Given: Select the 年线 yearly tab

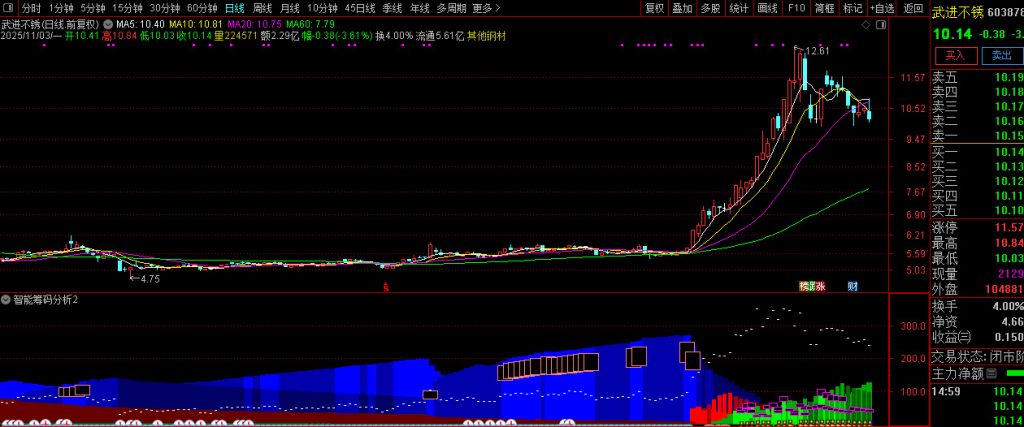Looking at the screenshot, I should (420, 8).
